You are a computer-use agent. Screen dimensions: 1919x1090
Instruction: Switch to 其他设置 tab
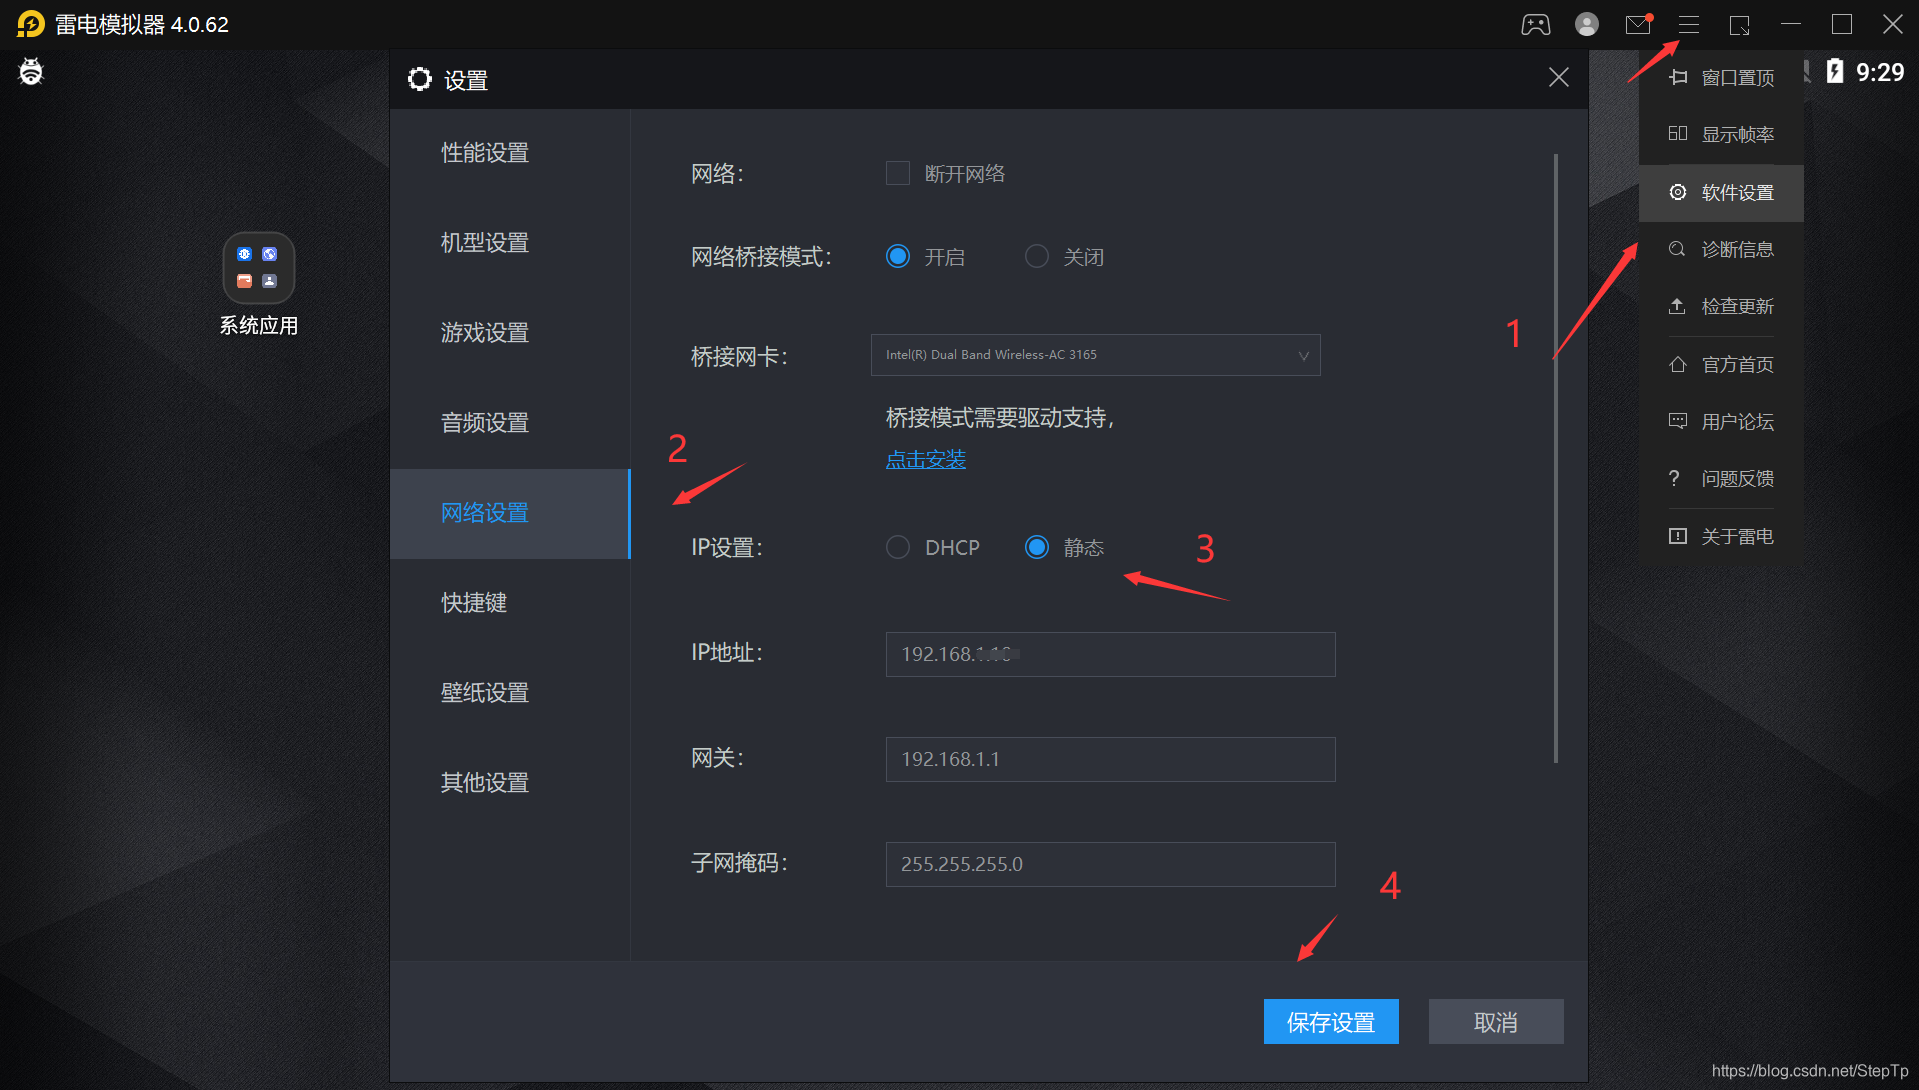[x=510, y=783]
